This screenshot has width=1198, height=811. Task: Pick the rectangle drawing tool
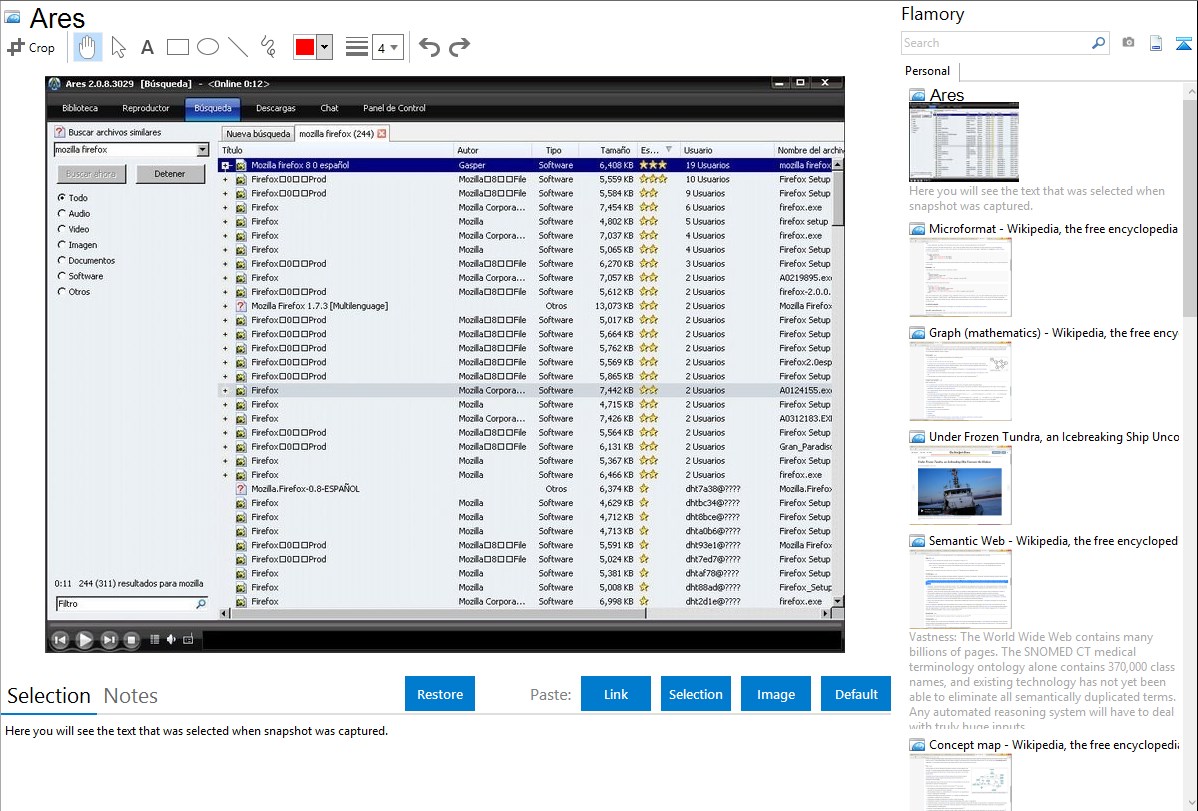tap(177, 47)
